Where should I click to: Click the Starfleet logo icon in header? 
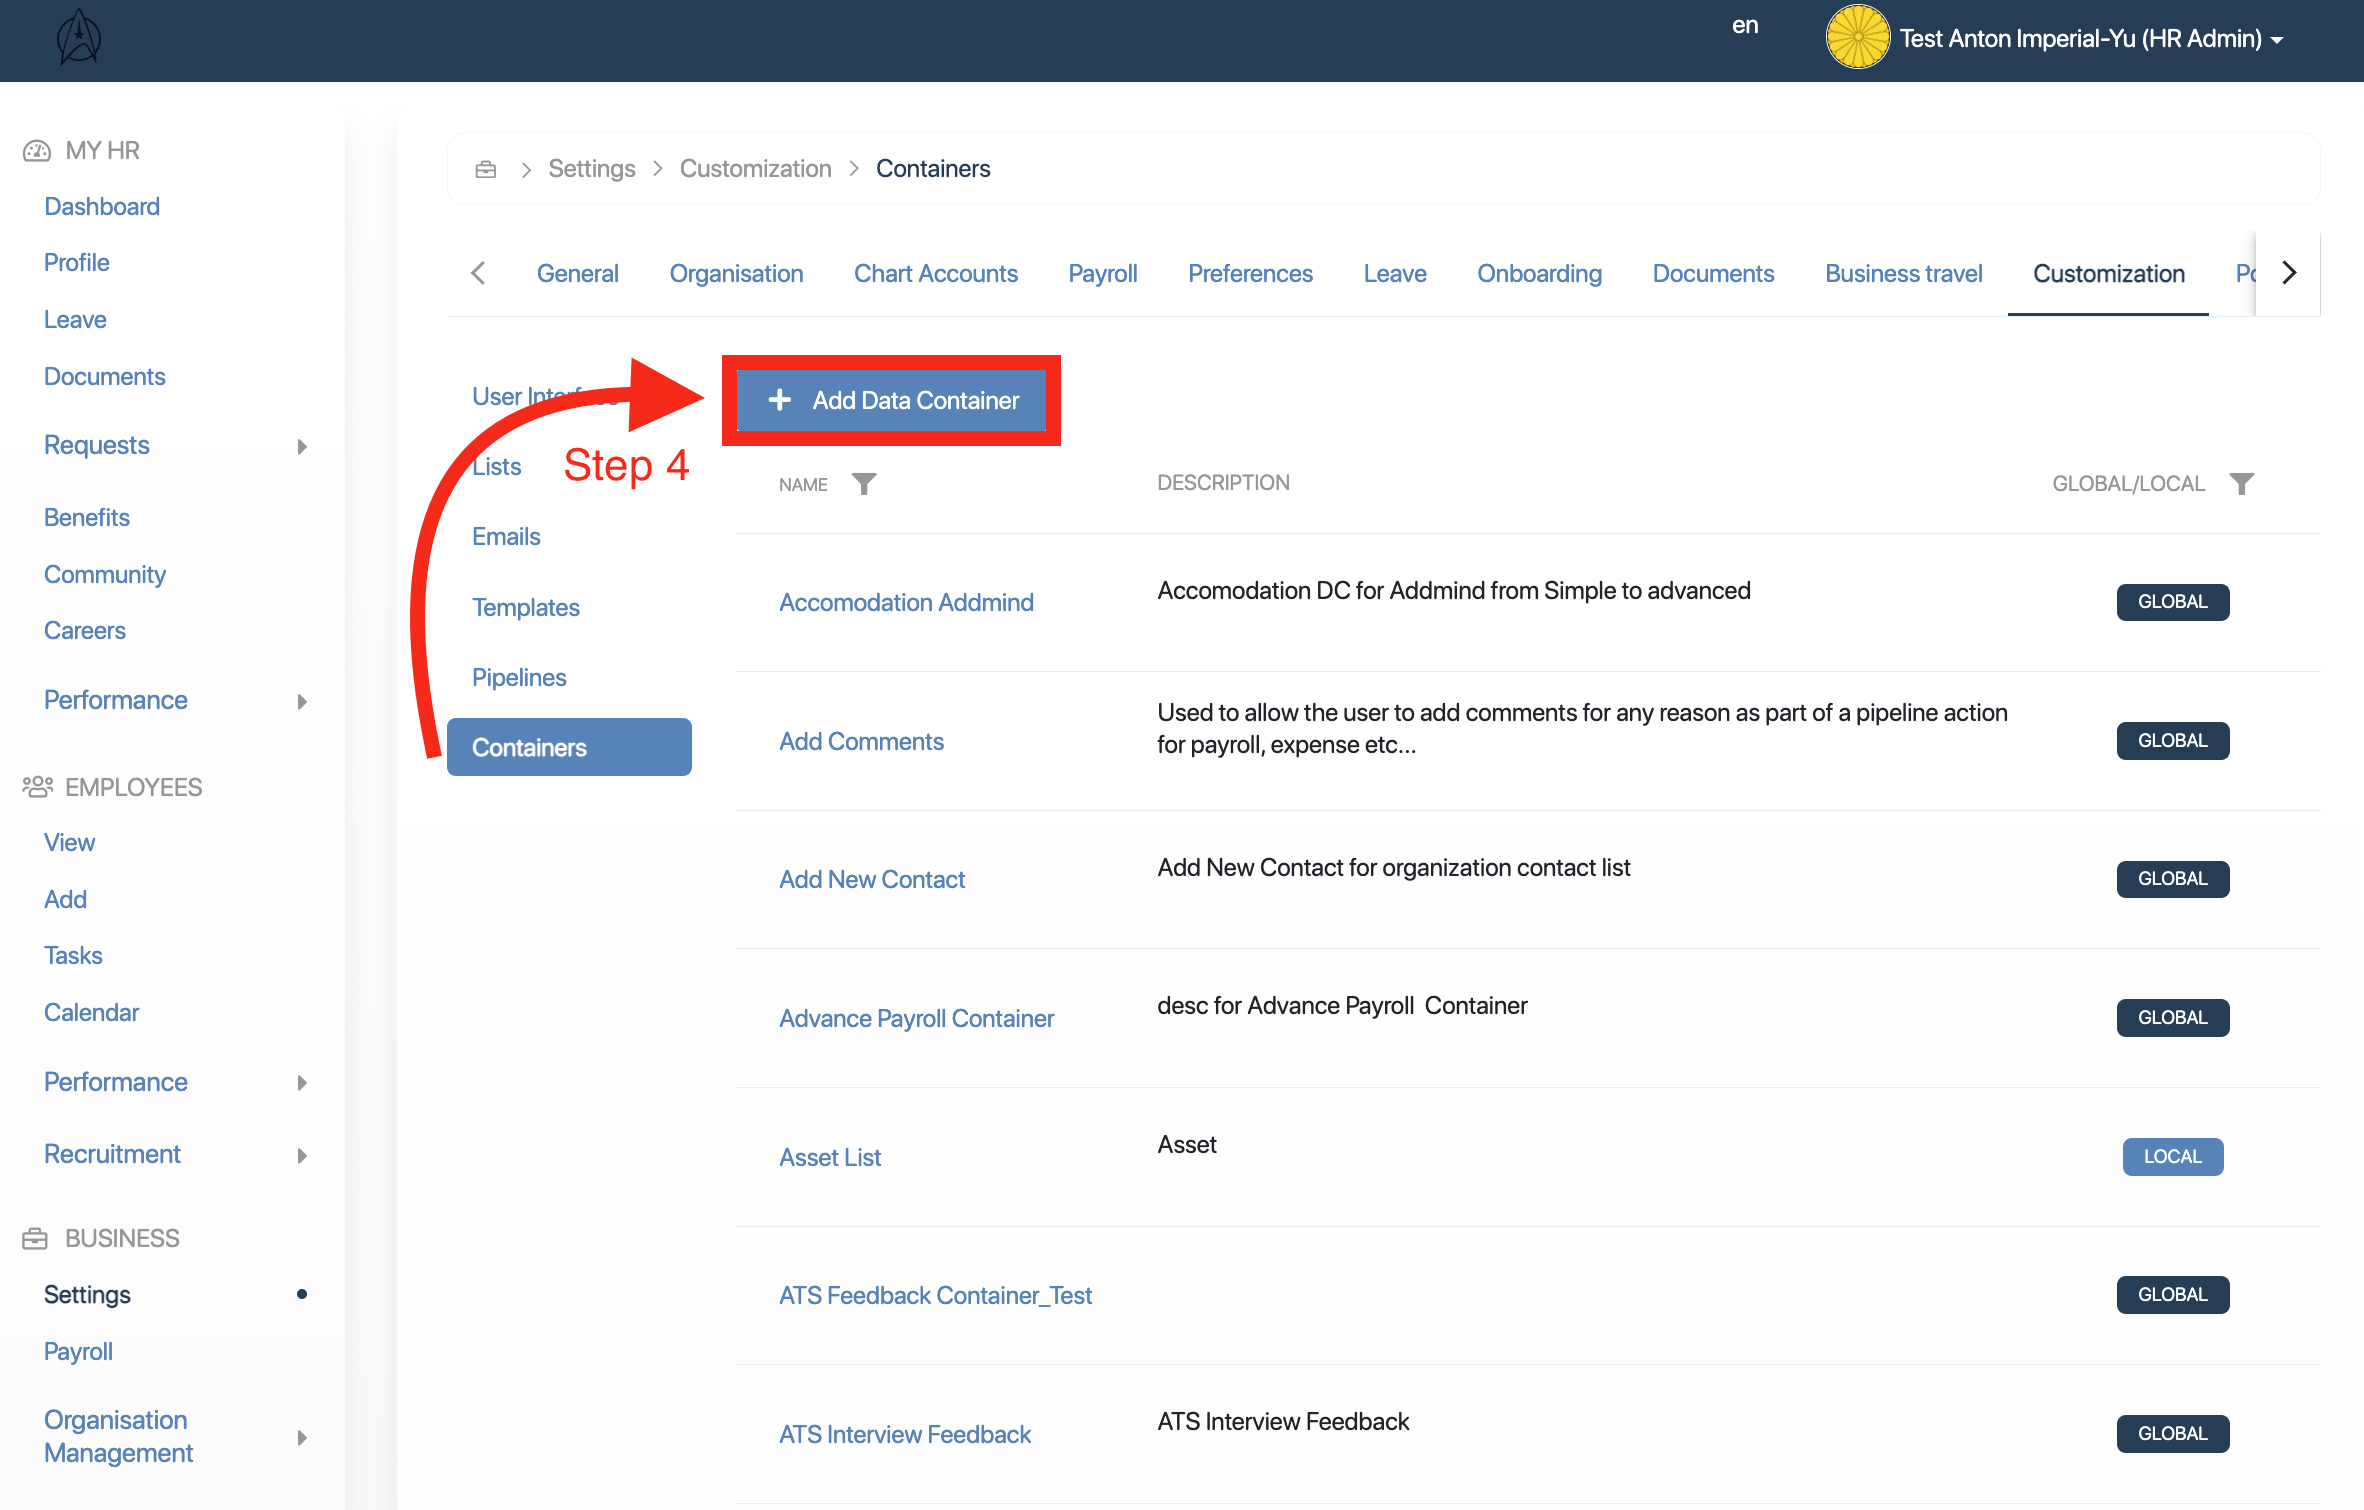coord(79,39)
